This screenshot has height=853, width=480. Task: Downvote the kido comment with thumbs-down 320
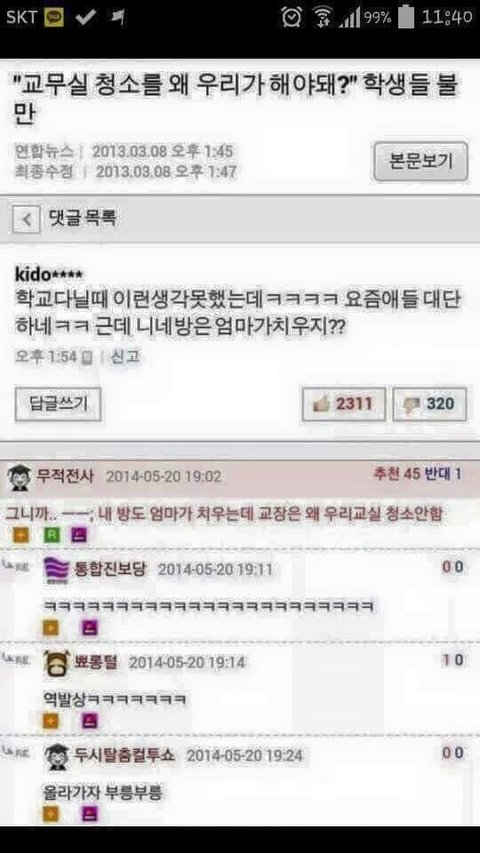pyautogui.click(x=430, y=404)
